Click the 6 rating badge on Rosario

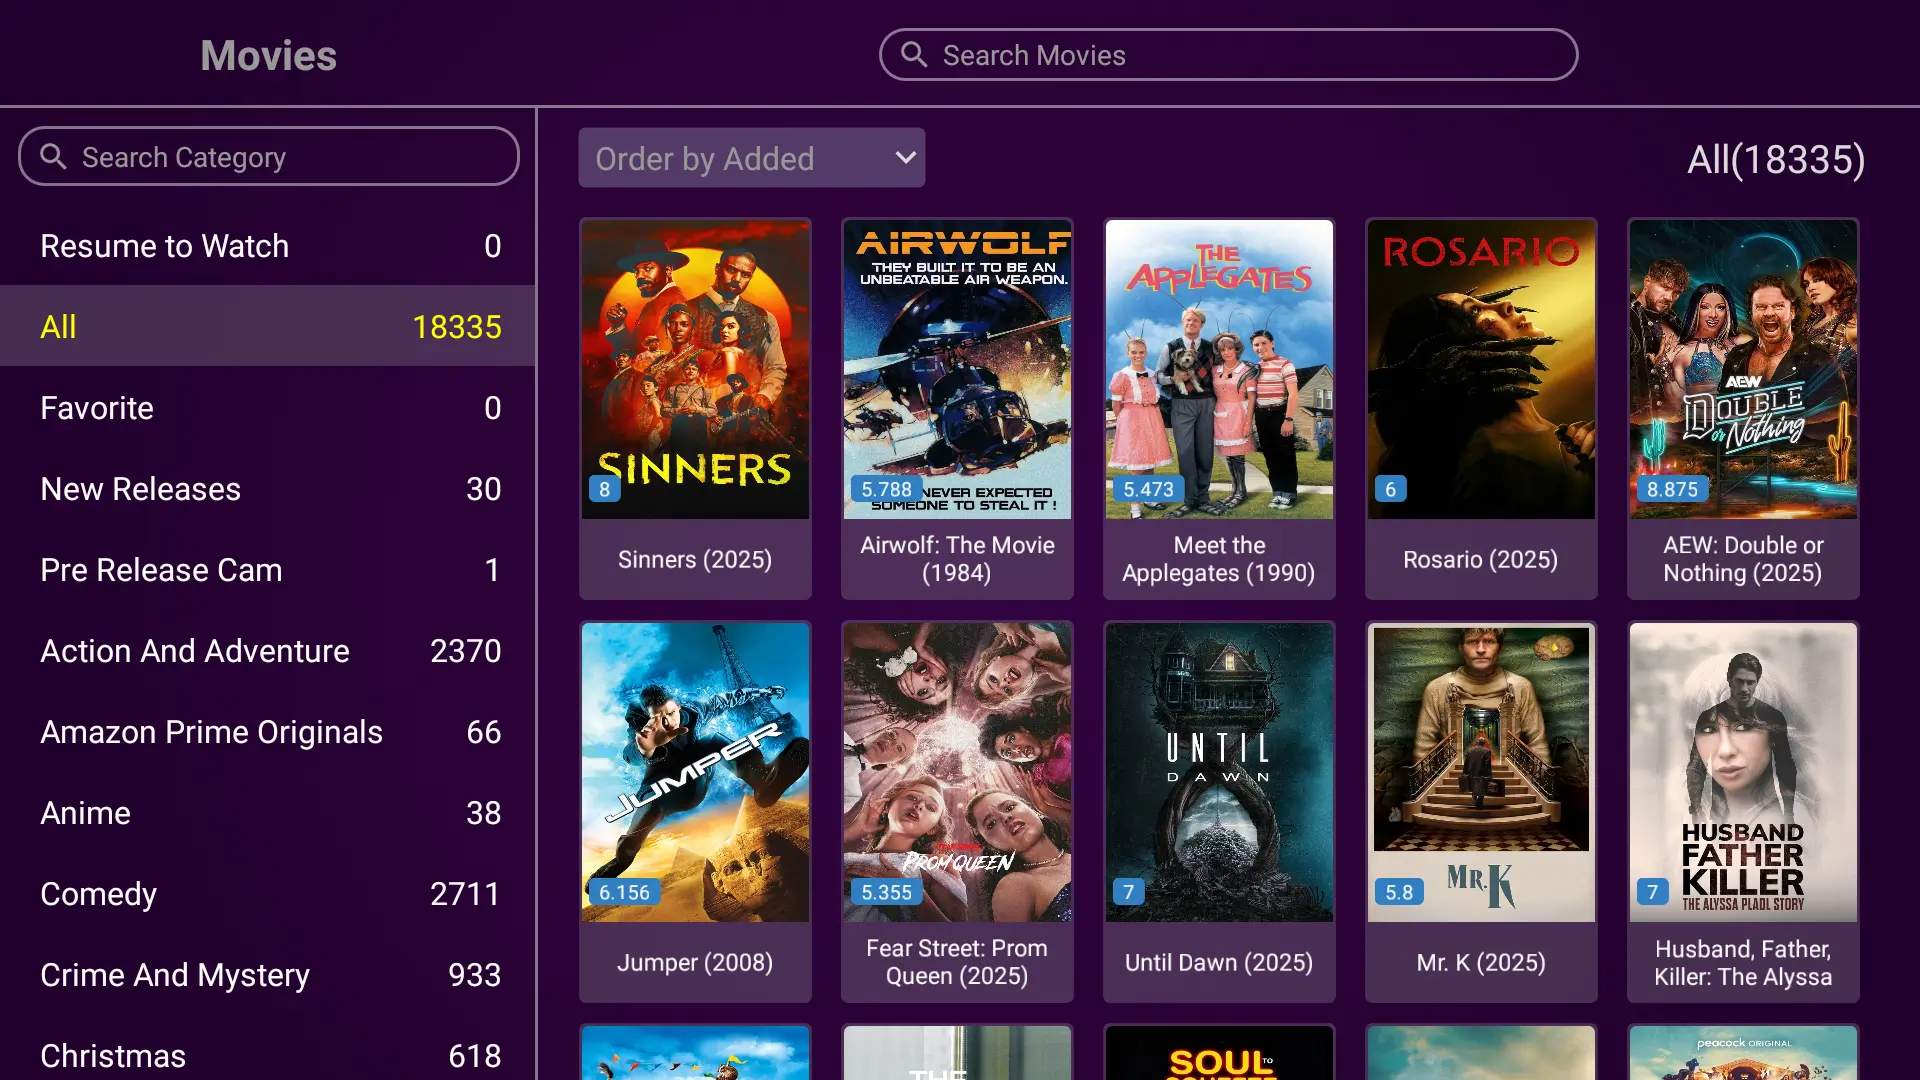click(1390, 489)
